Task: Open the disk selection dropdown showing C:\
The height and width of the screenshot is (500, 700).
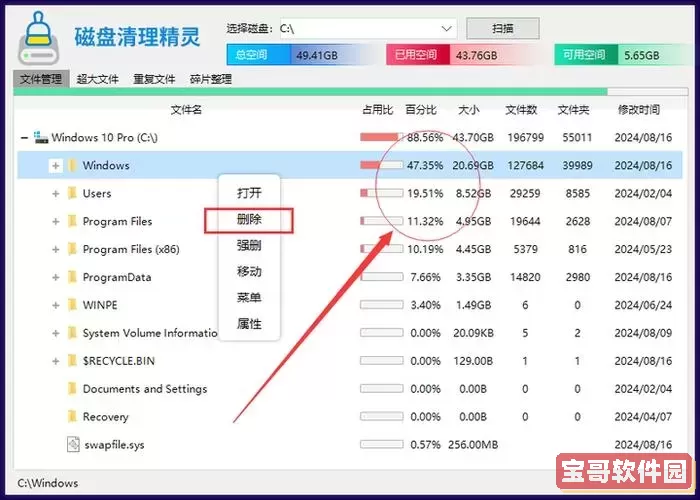Action: [x=448, y=28]
